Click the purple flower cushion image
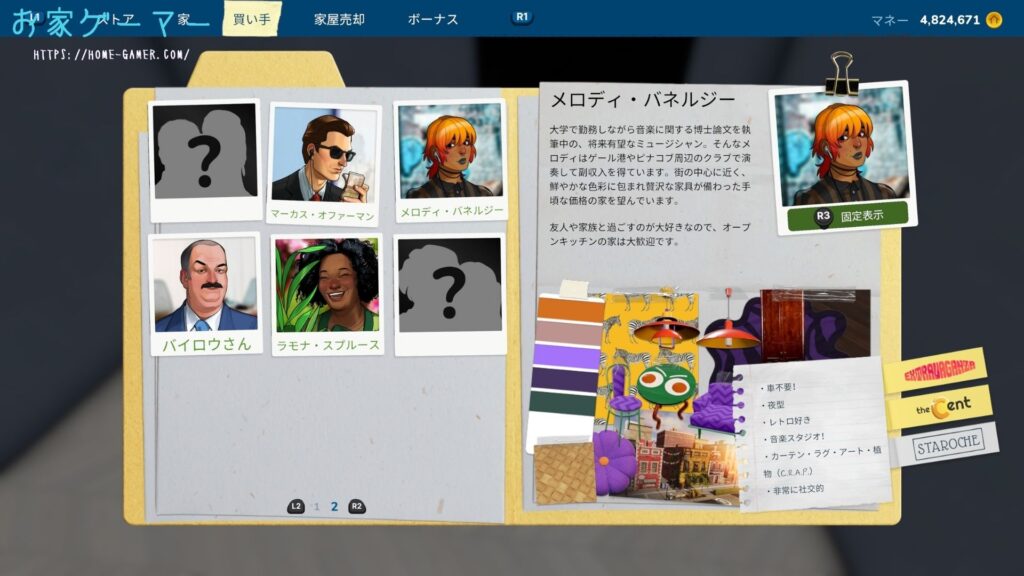Image resolution: width=1024 pixels, height=576 pixels. tap(613, 460)
